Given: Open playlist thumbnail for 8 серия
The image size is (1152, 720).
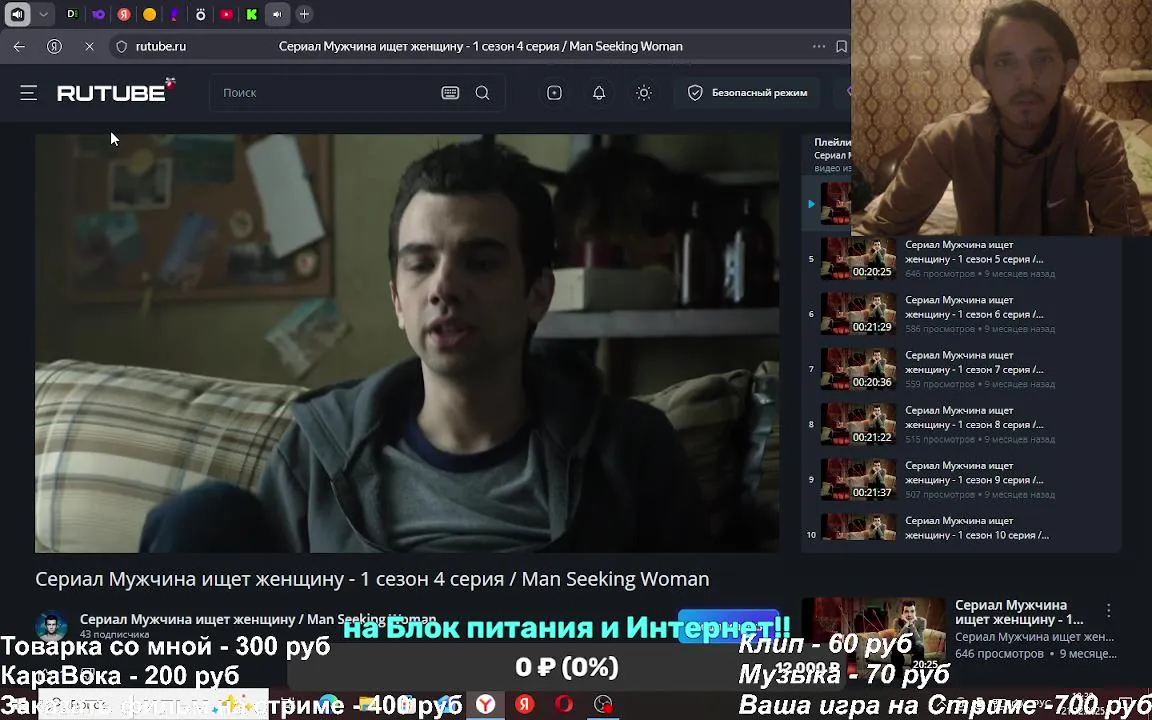Looking at the screenshot, I should coord(858,424).
